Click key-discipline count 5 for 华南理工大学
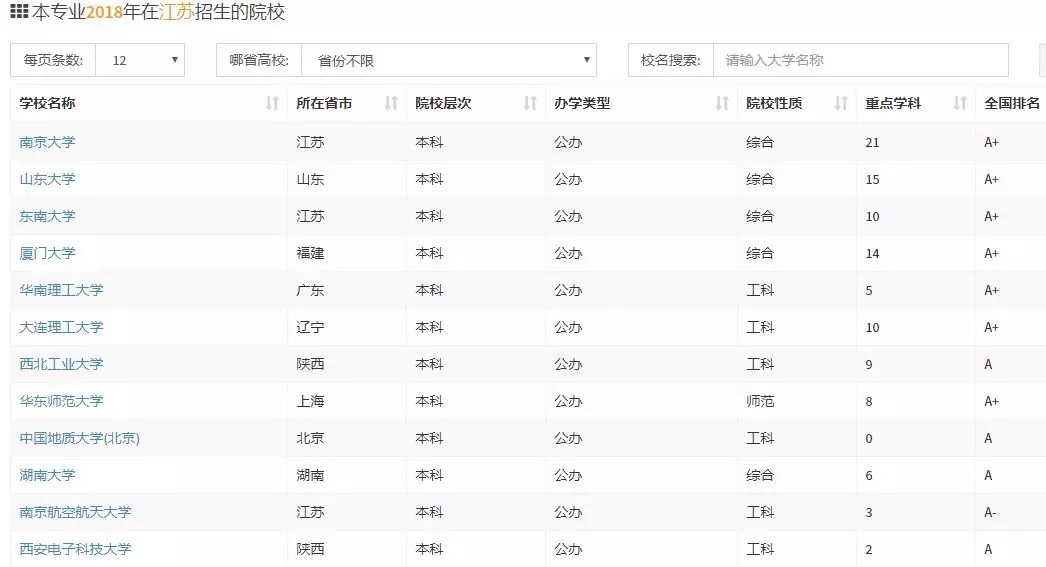The height and width of the screenshot is (567, 1046). coord(869,291)
